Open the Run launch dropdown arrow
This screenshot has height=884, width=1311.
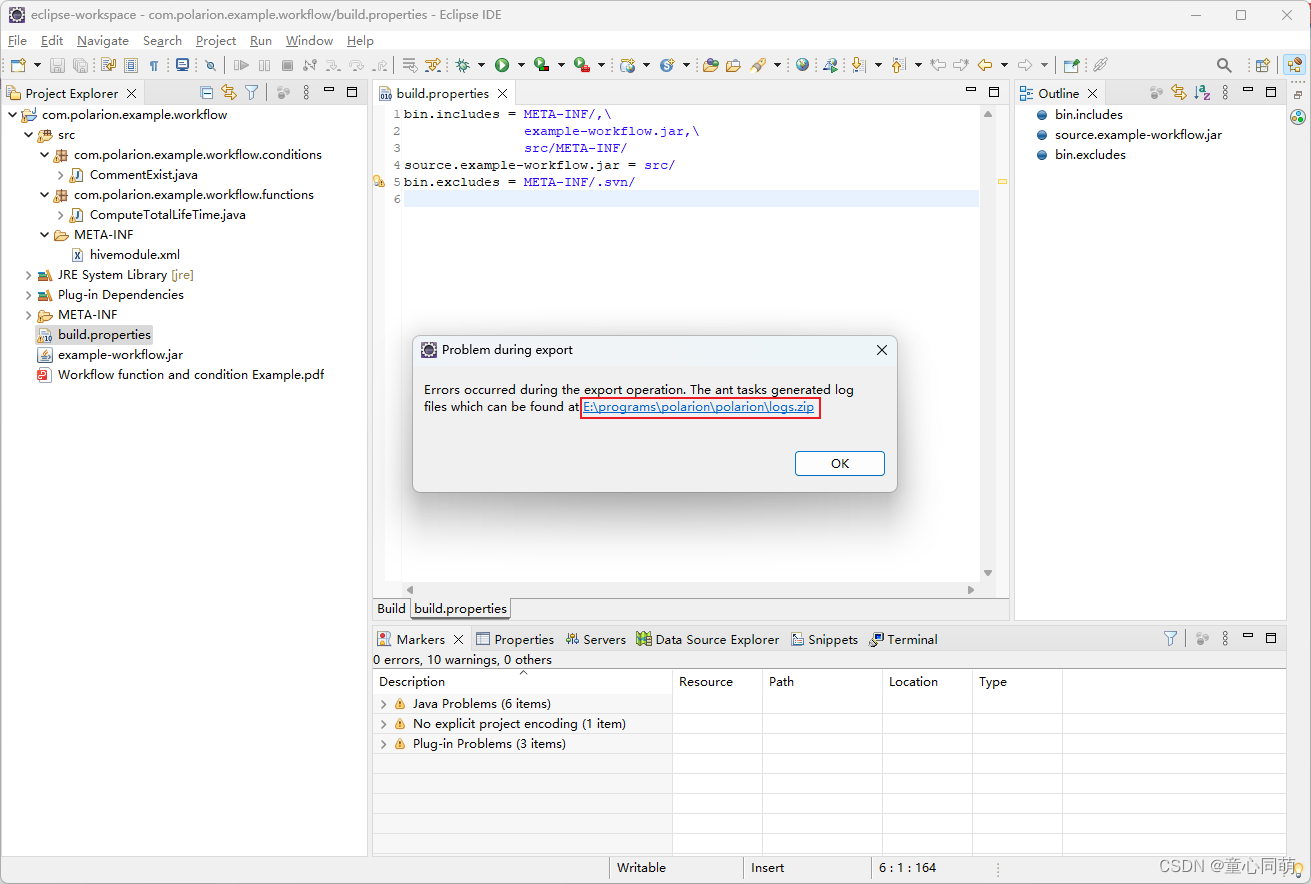(521, 65)
